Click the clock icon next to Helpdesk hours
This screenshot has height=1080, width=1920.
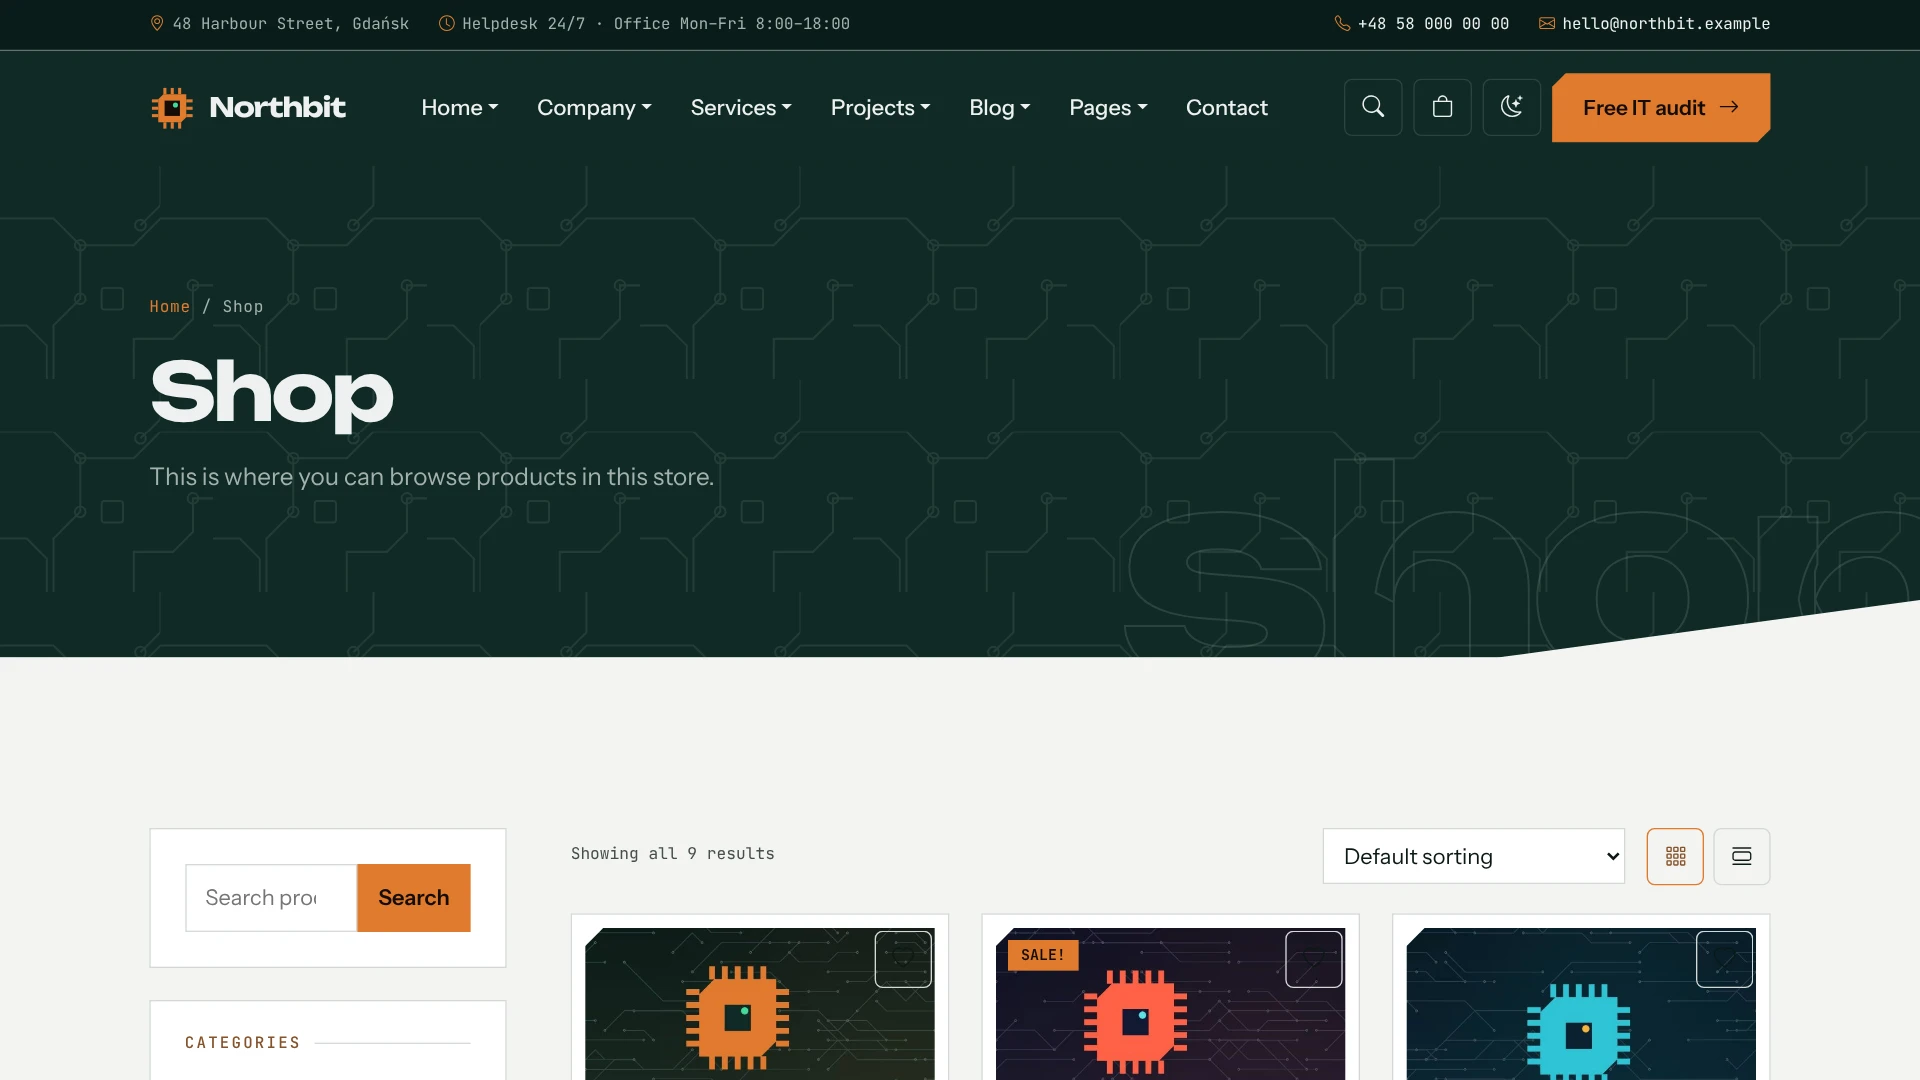click(446, 23)
